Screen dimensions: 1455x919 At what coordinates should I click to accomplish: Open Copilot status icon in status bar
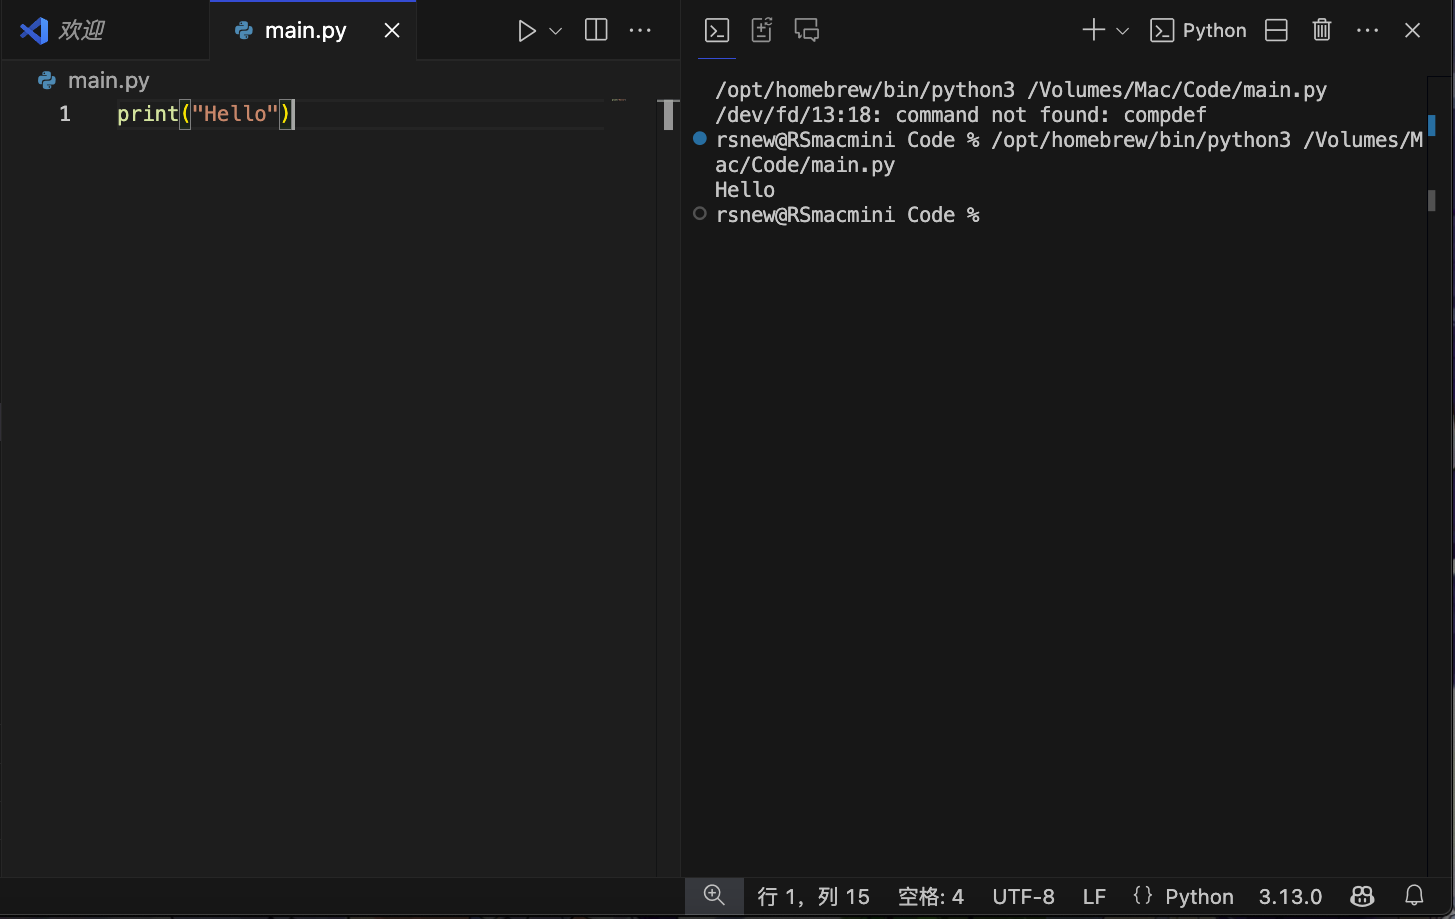point(1363,895)
